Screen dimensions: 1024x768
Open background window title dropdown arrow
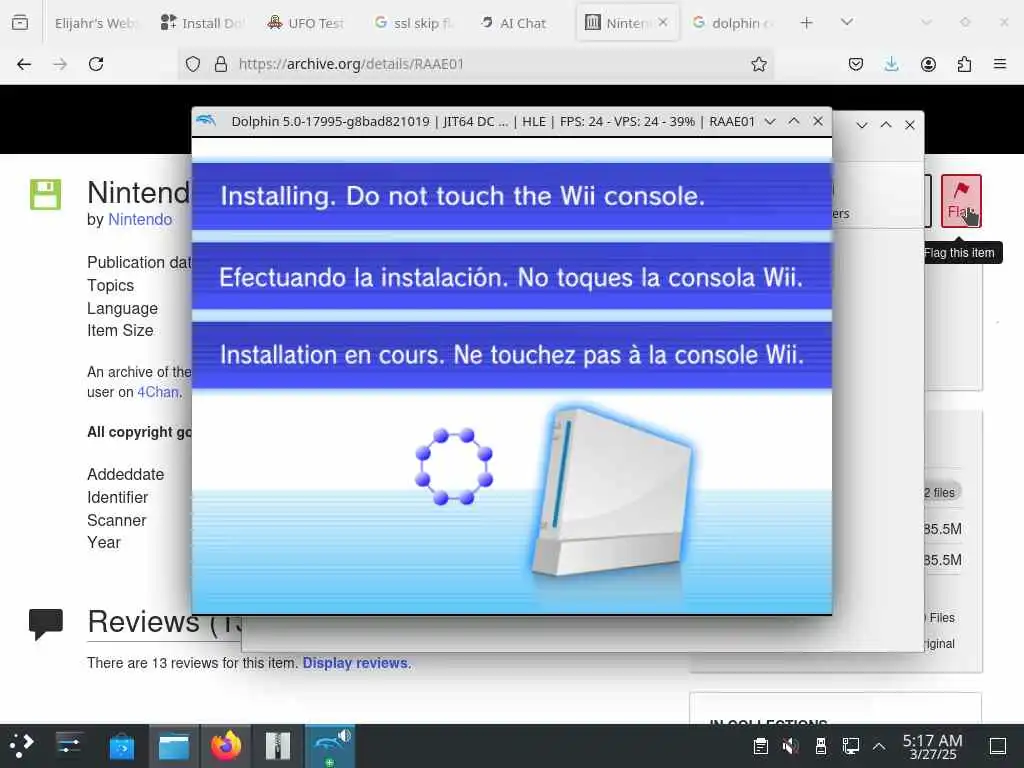pyautogui.click(x=862, y=125)
